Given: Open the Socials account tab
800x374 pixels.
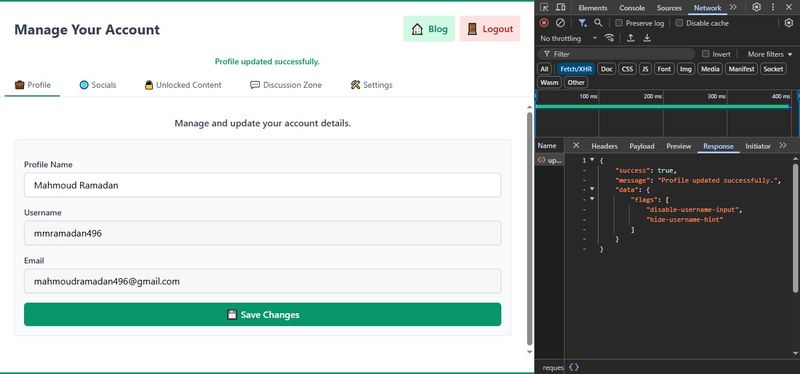Looking at the screenshot, I should [98, 85].
